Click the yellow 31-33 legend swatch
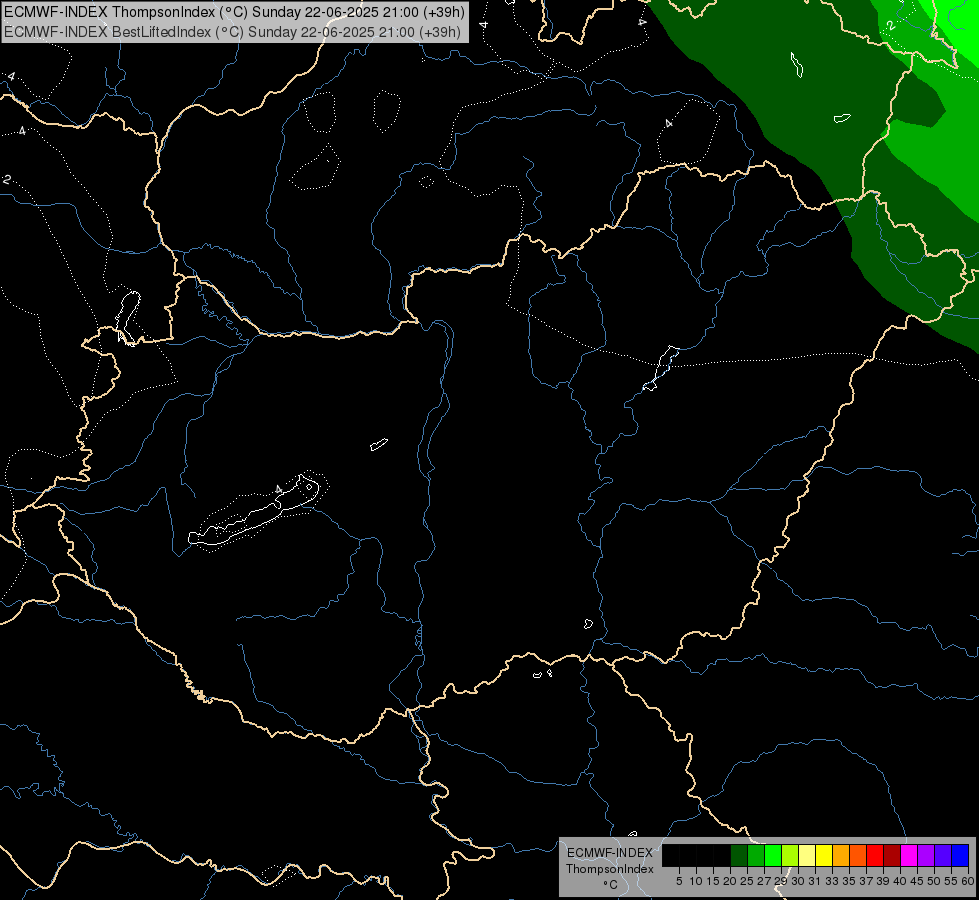The height and width of the screenshot is (900, 979). pos(824,855)
